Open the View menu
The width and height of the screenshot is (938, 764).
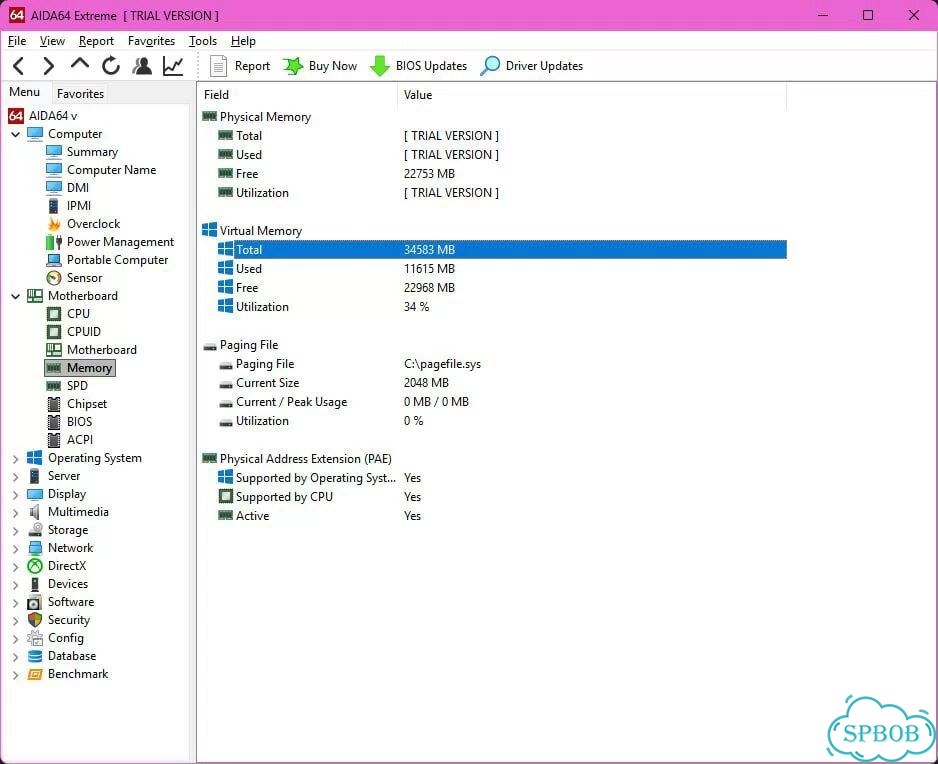[x=52, y=41]
